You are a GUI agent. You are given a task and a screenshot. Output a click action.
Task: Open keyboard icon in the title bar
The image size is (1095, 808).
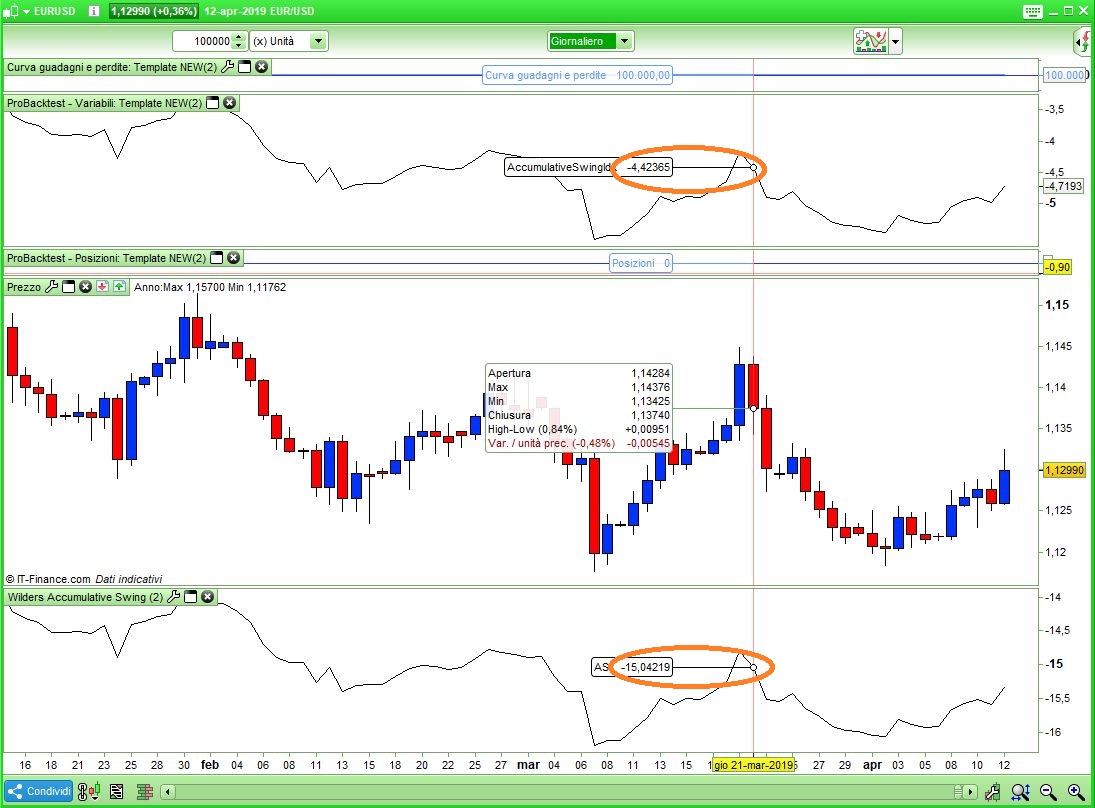(x=1032, y=11)
